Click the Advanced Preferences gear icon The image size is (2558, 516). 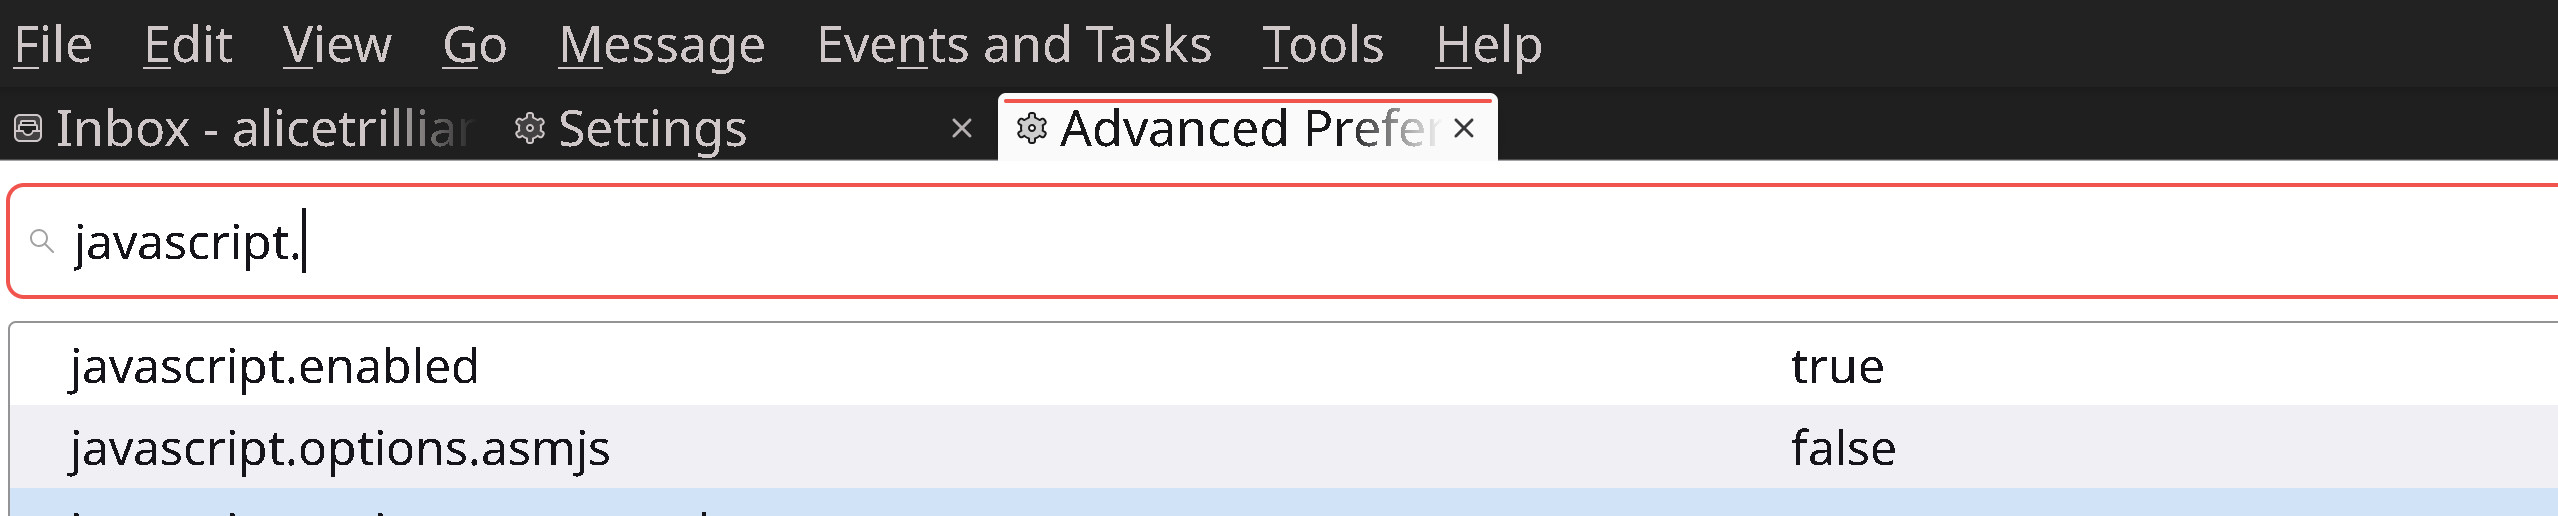pos(1031,129)
